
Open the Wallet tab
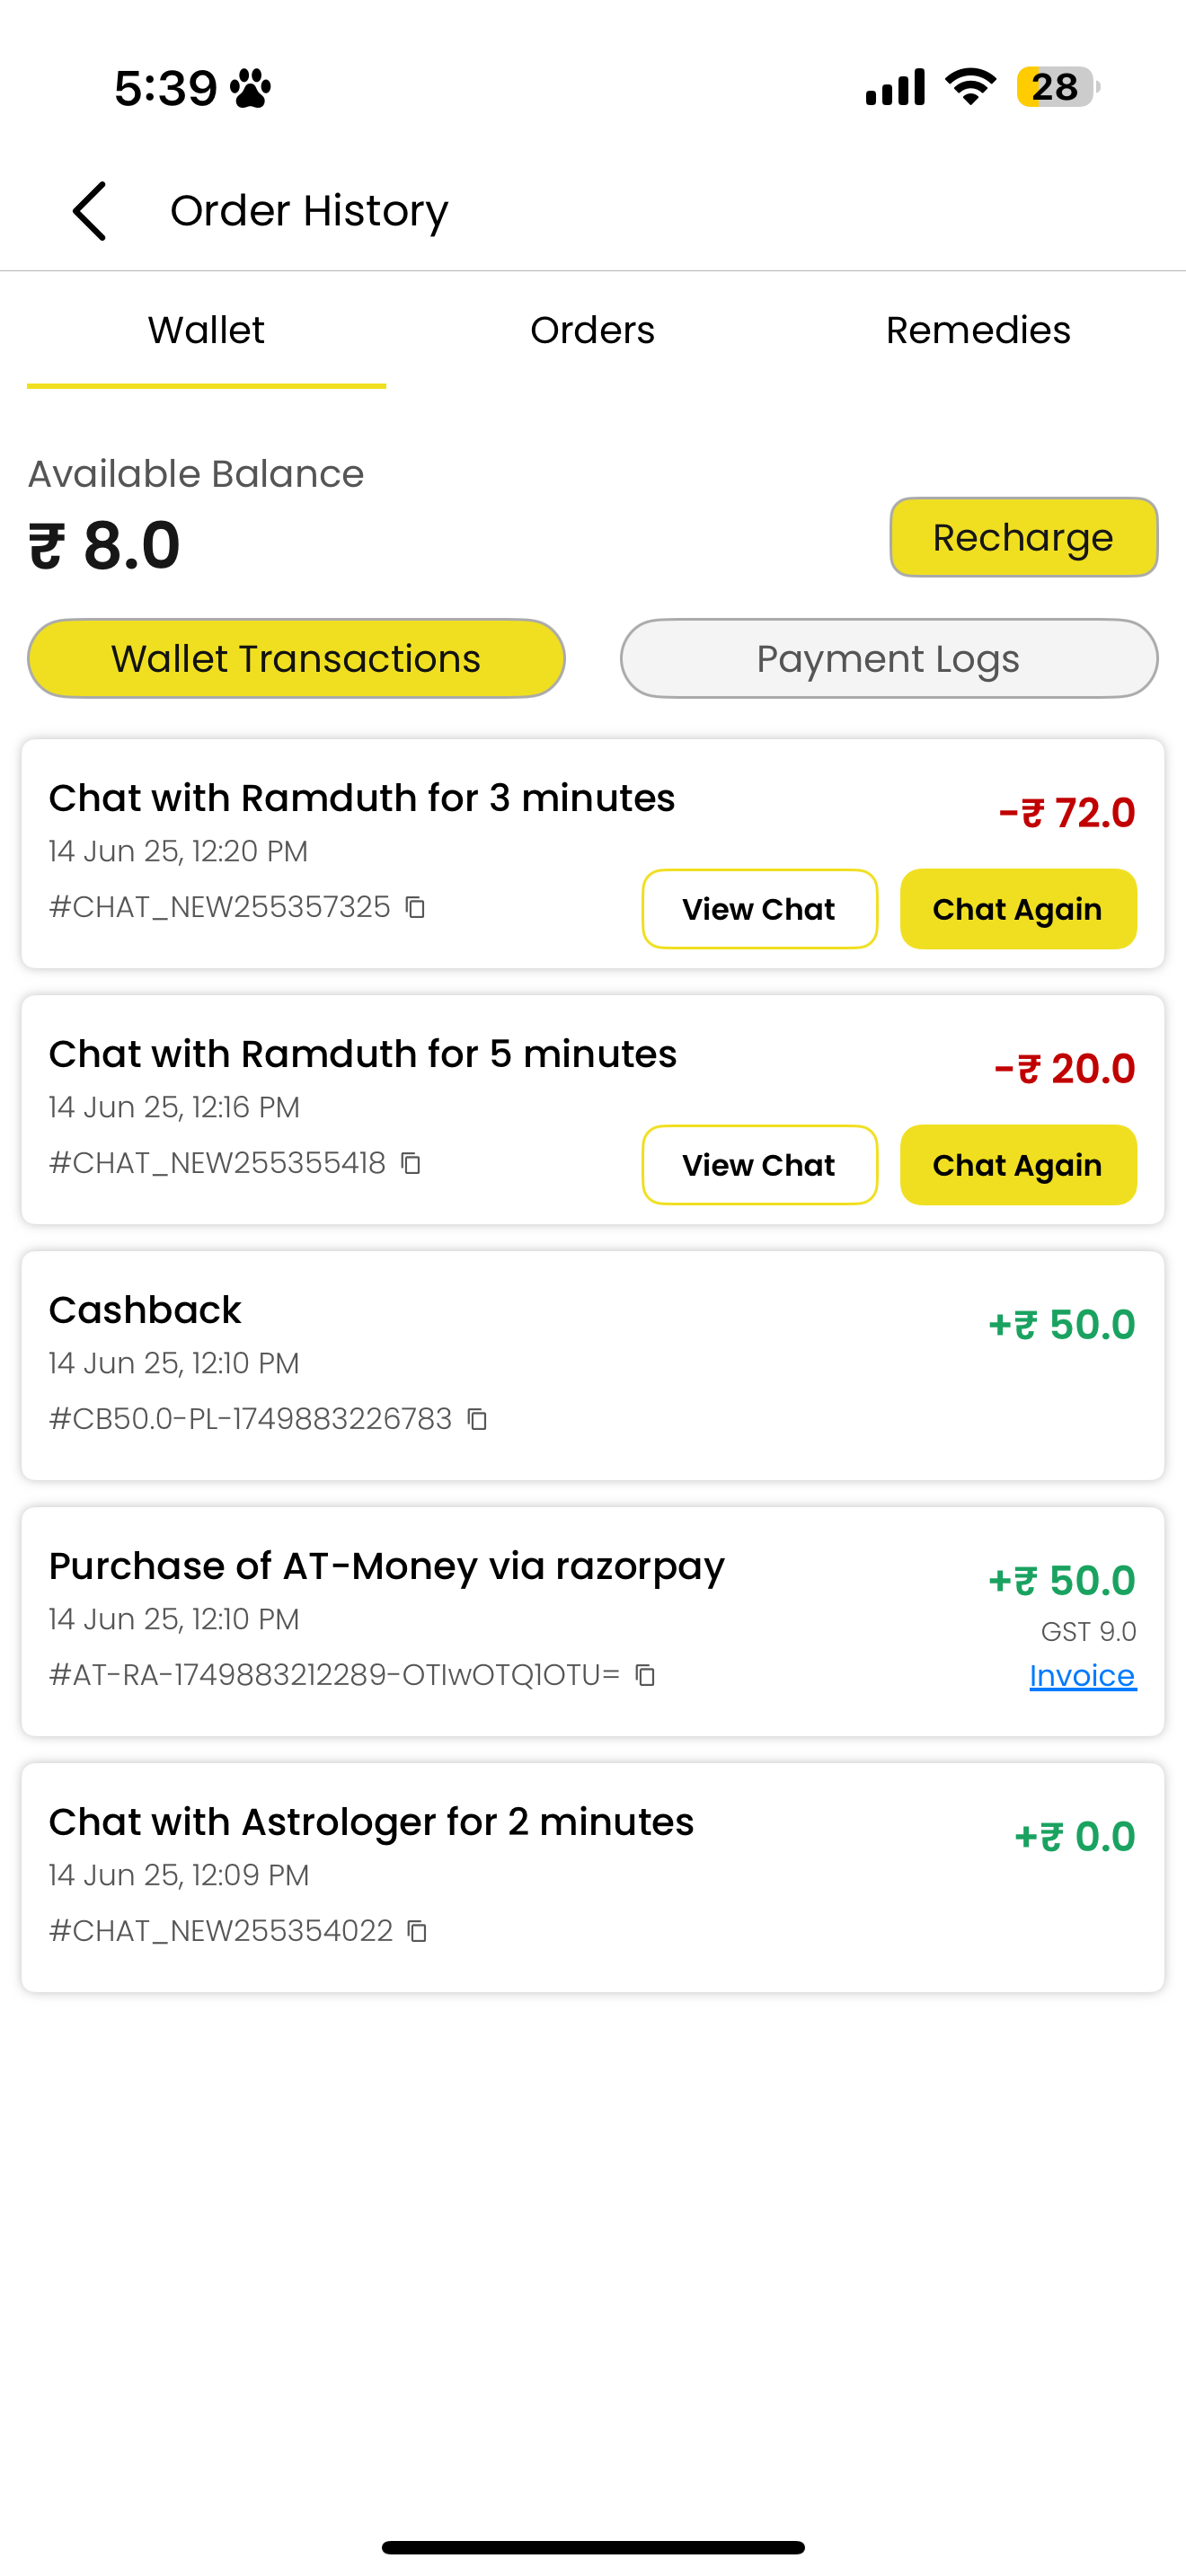point(206,331)
